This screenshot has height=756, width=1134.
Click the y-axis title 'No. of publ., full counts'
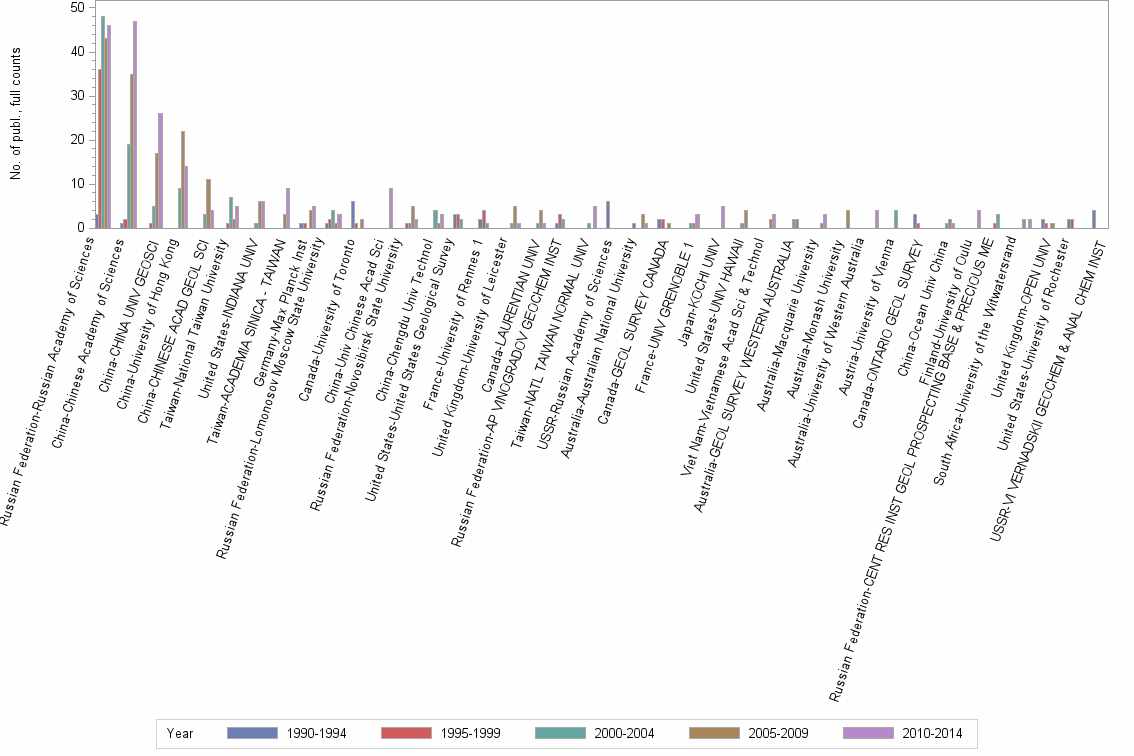click(x=15, y=113)
